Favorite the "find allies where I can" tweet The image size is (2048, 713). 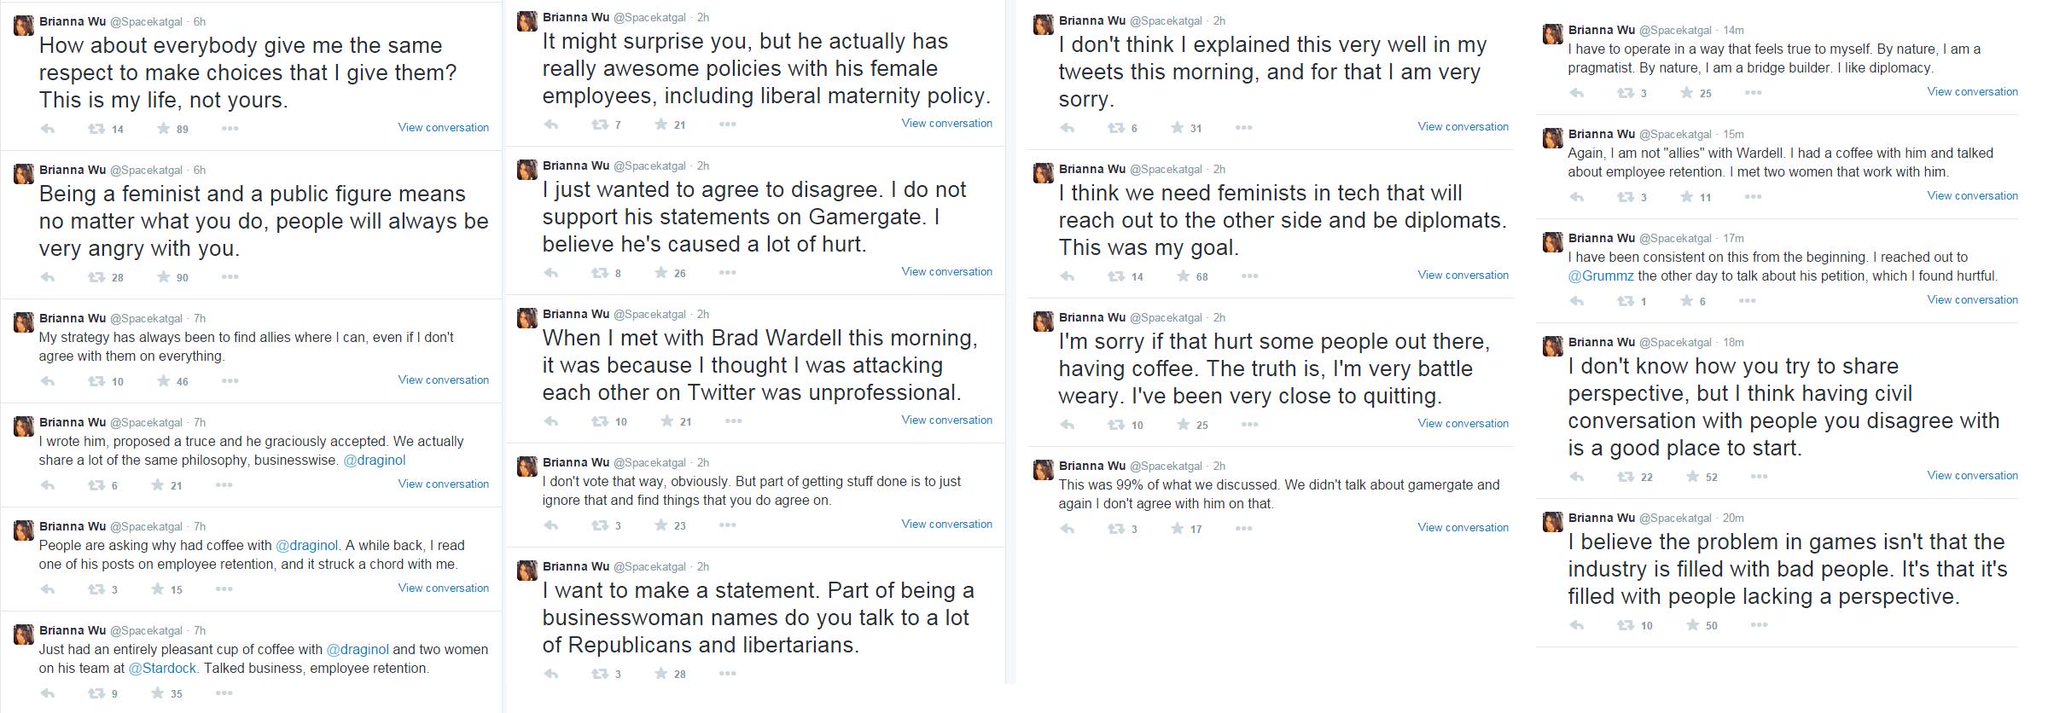(x=162, y=381)
